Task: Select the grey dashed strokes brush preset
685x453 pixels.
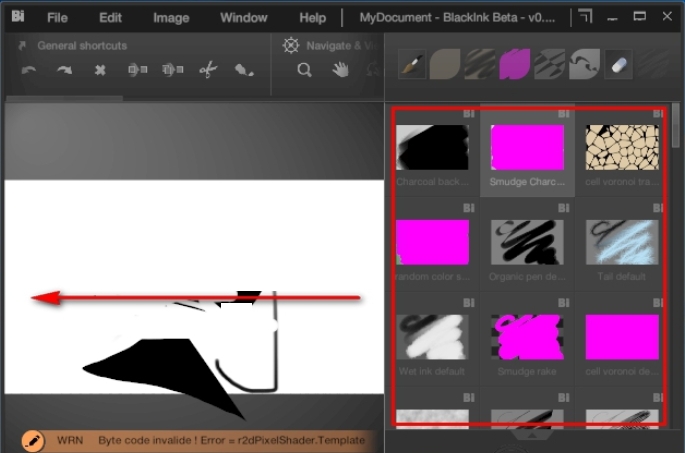Action: pos(550,65)
